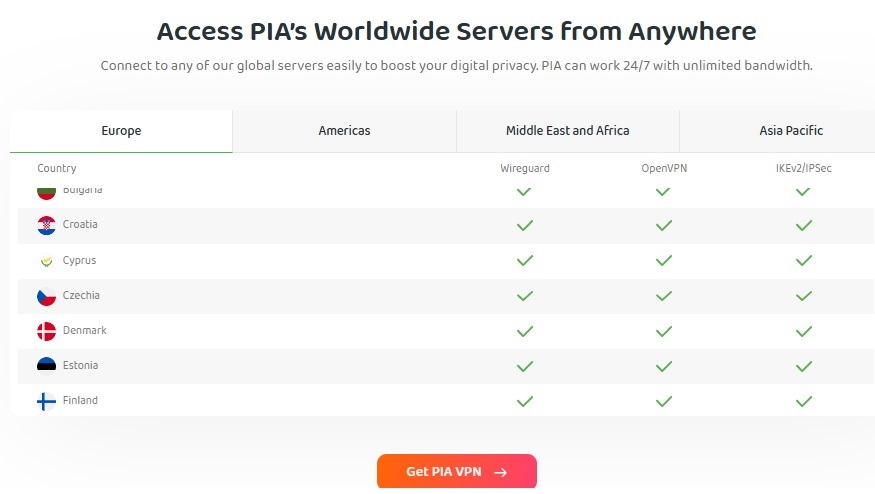Click the arrow icon in Get PIA VPN button

501,472
